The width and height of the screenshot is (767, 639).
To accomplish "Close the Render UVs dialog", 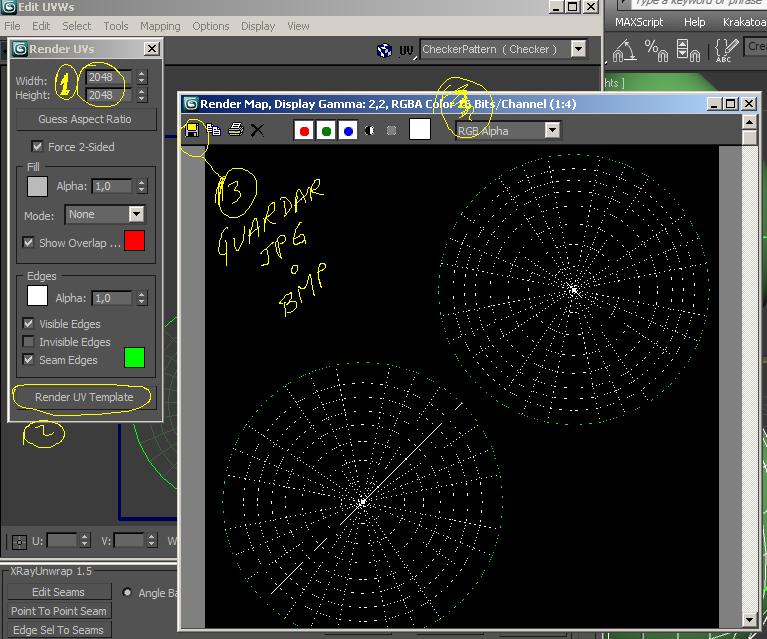I will tap(152, 48).
